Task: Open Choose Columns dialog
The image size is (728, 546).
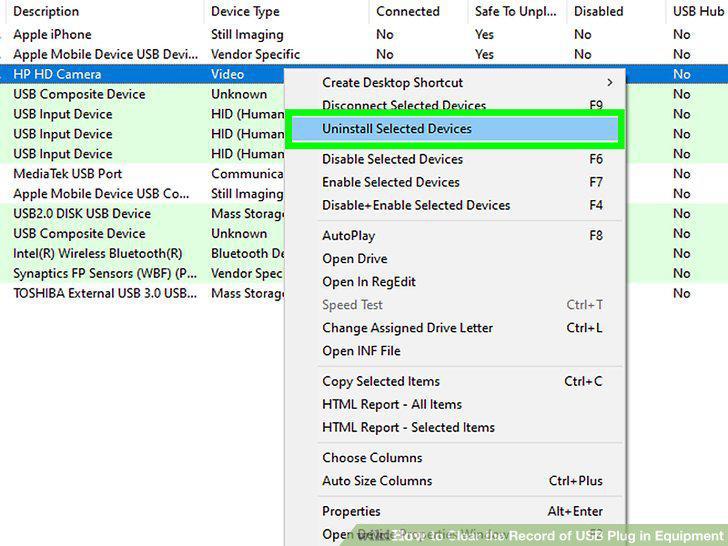Action: pyautogui.click(x=455, y=458)
